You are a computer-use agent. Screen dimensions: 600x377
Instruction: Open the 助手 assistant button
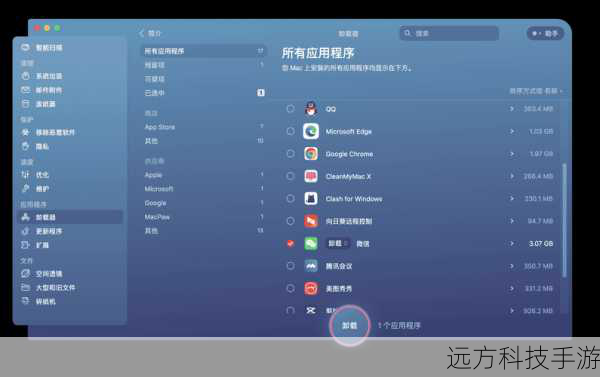coord(545,33)
